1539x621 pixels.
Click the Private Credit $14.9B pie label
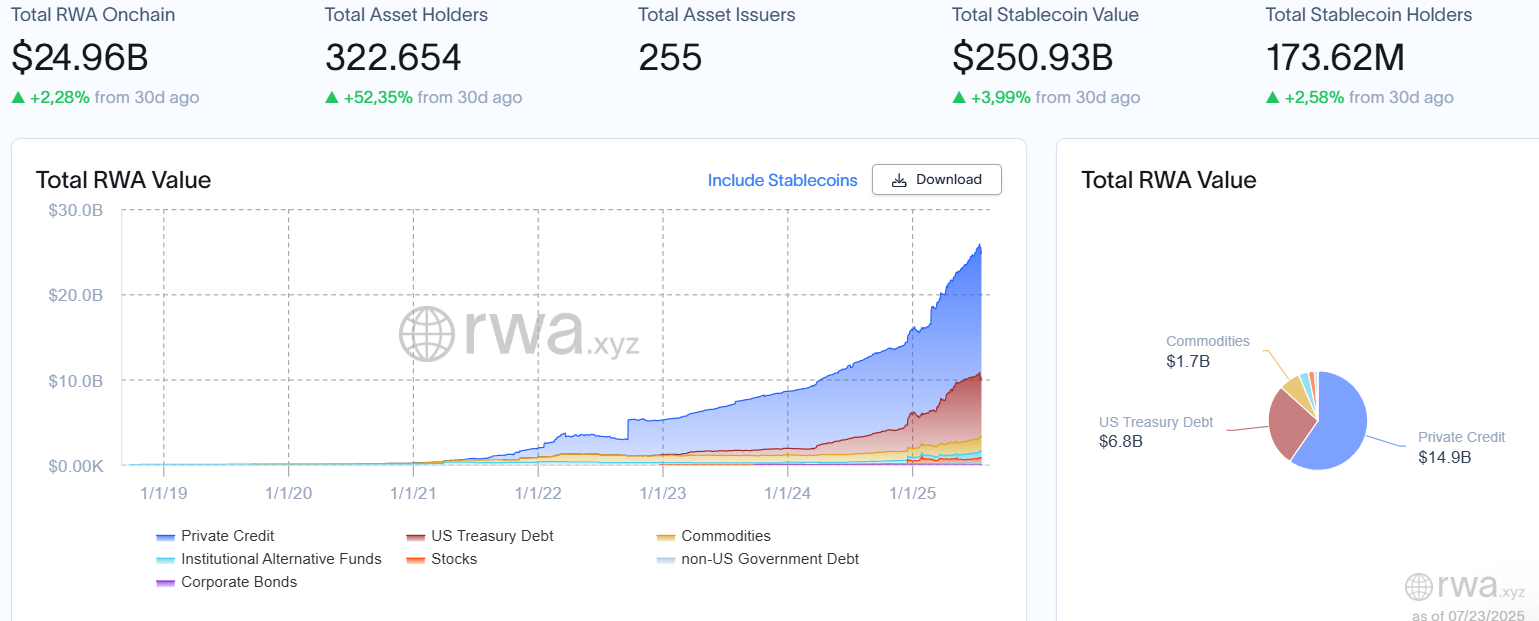(1460, 447)
